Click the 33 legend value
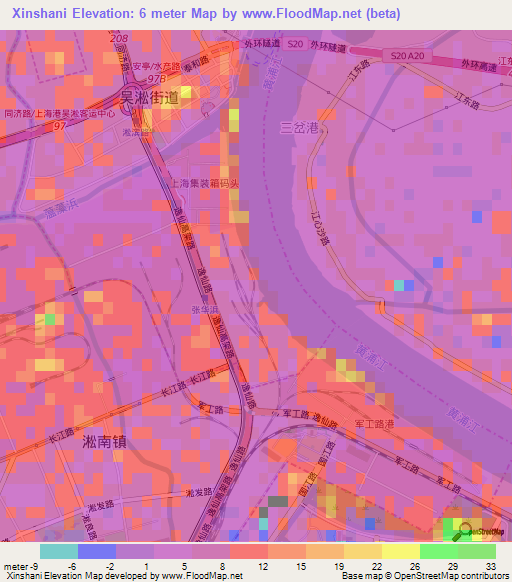 [x=491, y=567]
